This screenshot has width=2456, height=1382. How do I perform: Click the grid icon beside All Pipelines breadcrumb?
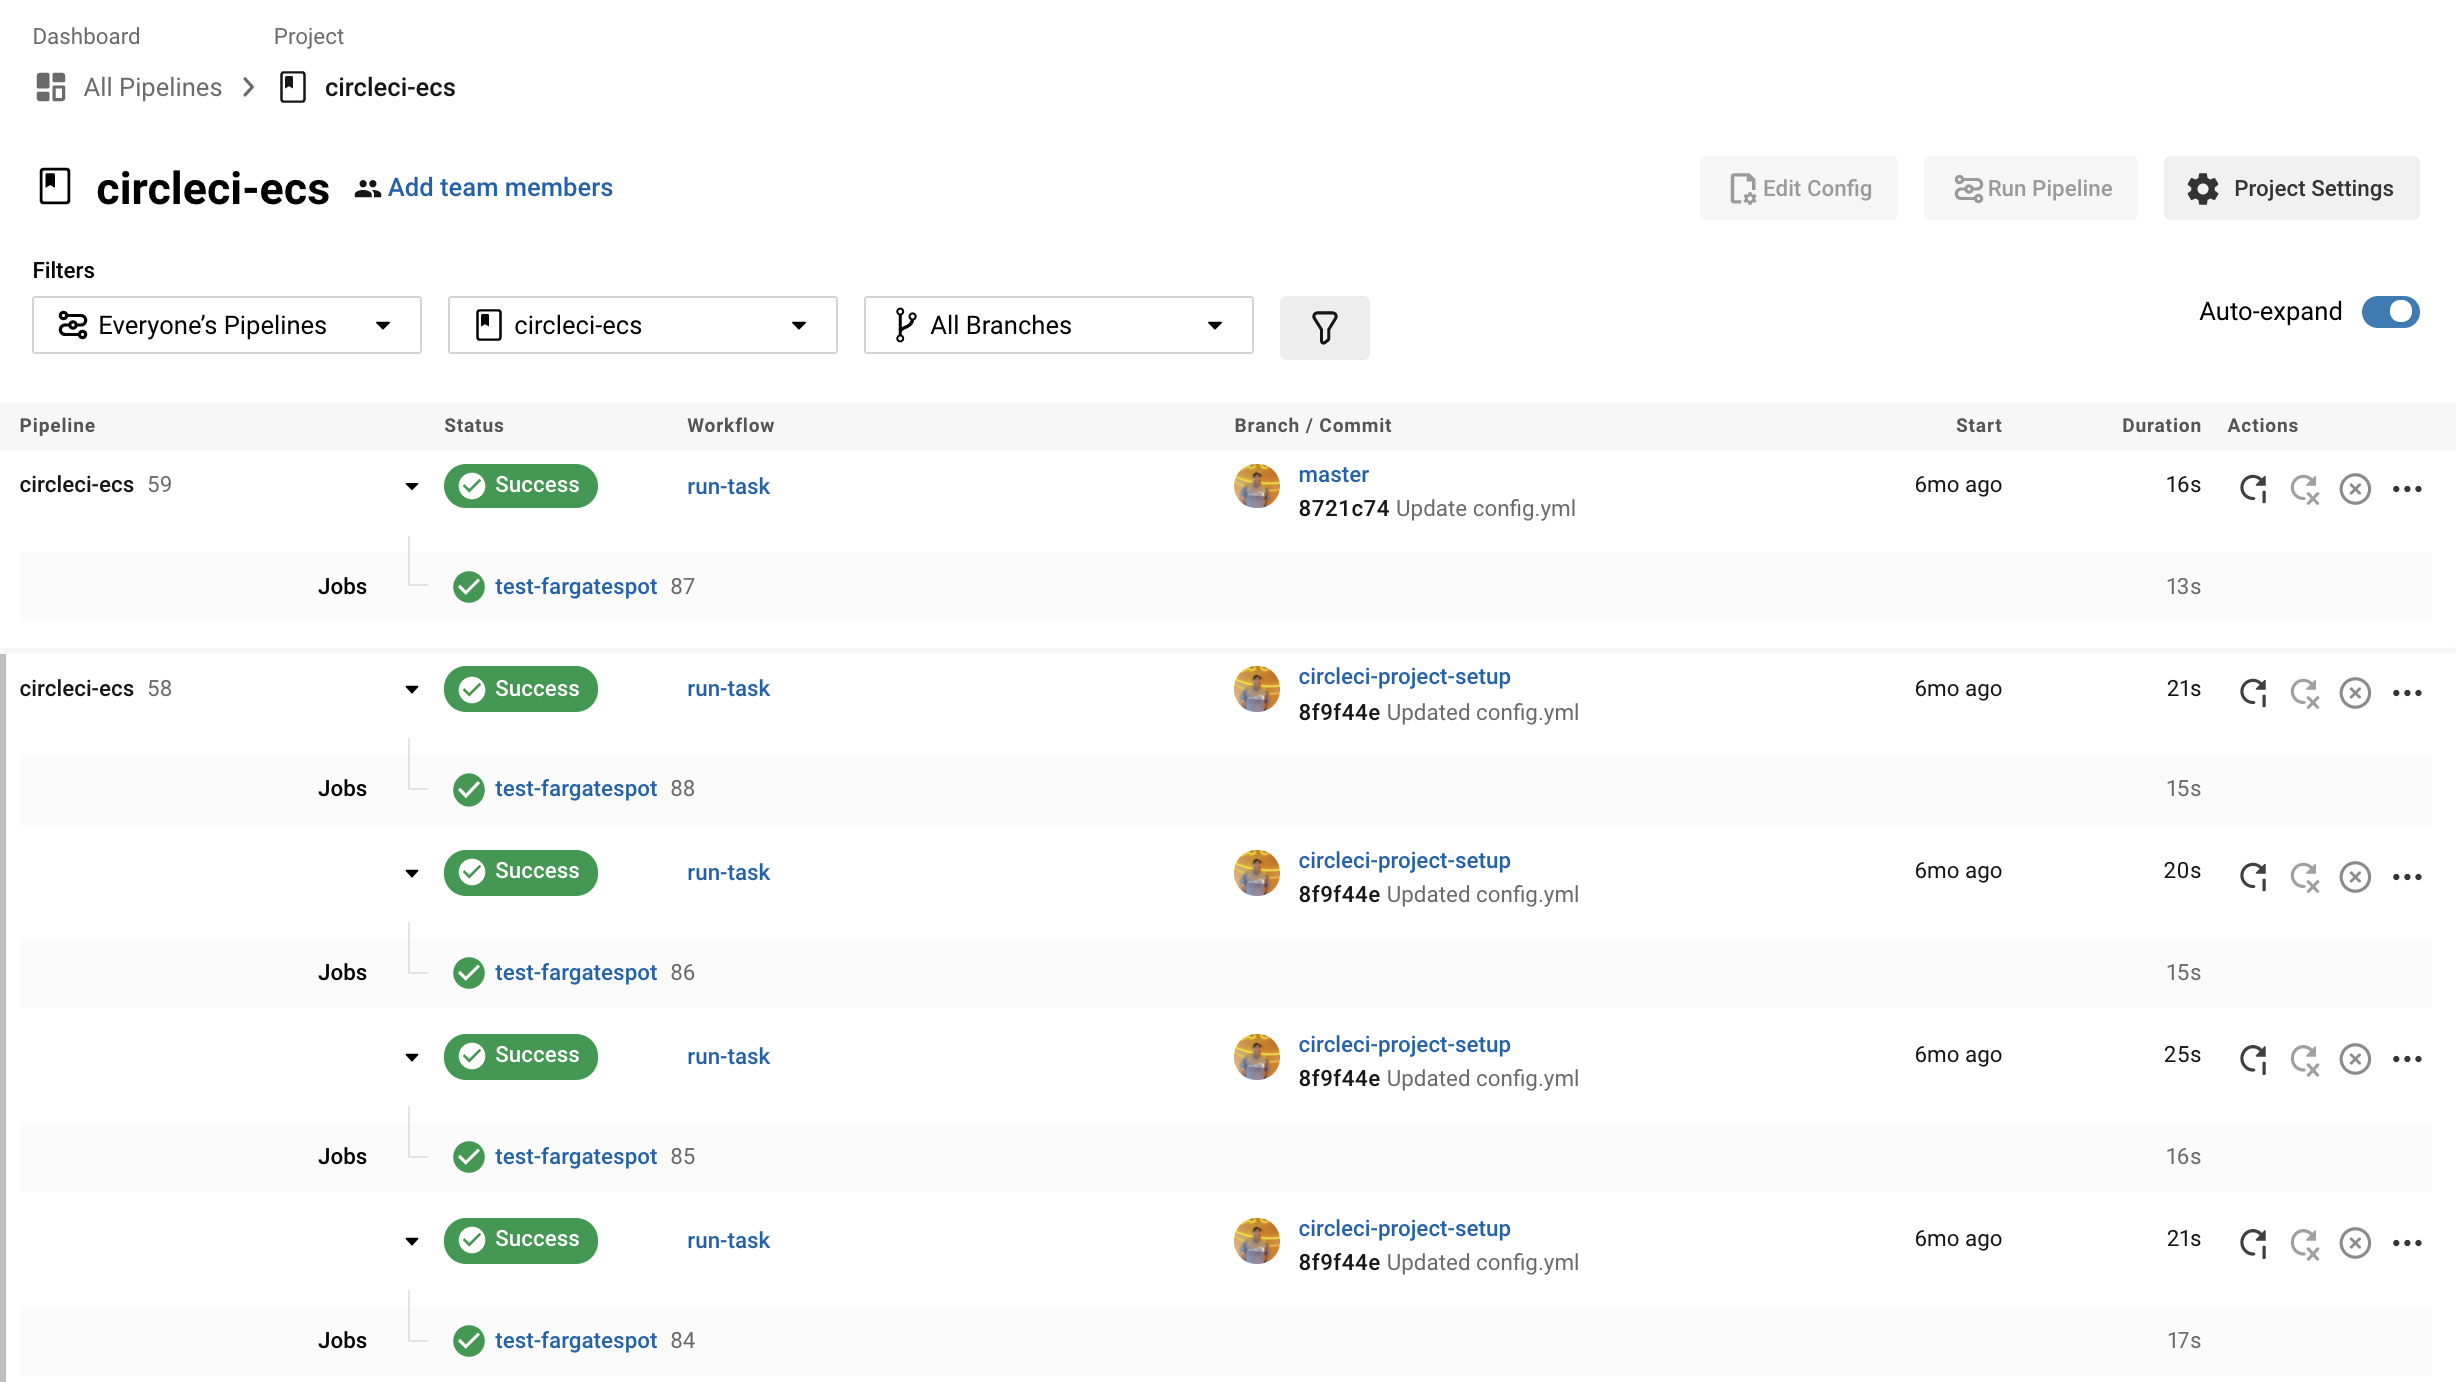(50, 87)
